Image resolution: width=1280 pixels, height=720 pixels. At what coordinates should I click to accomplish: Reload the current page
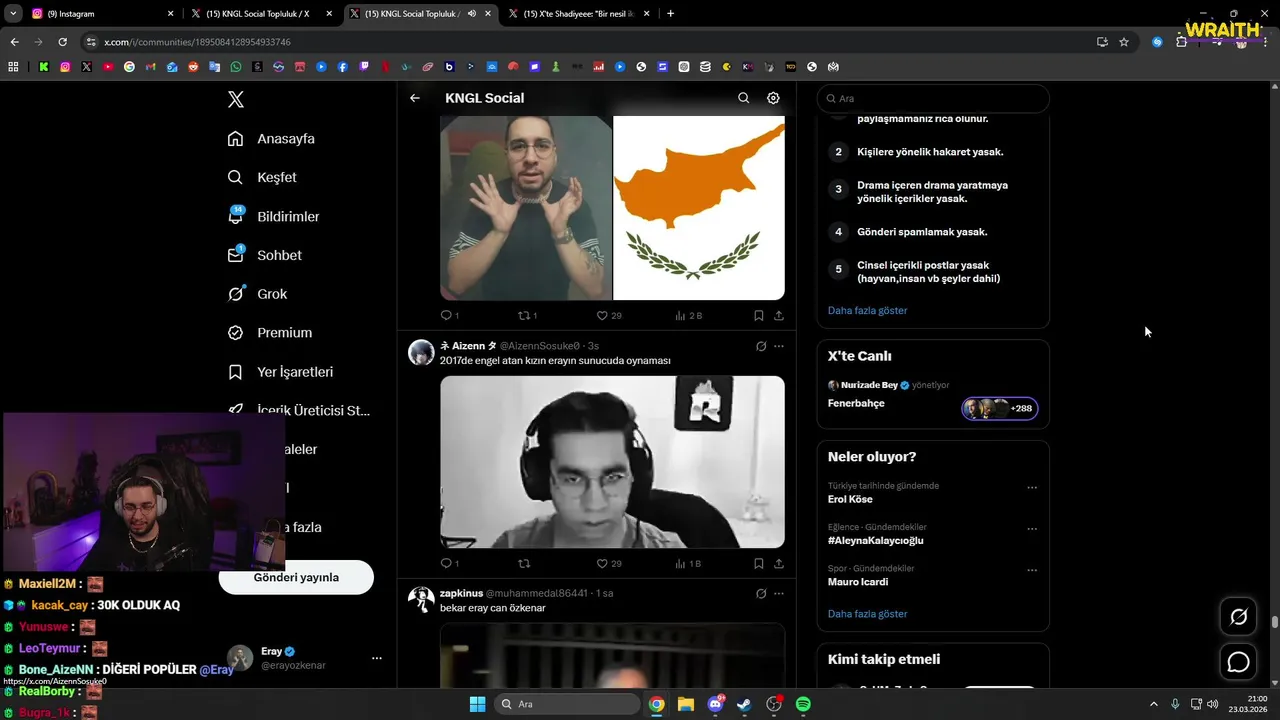[62, 42]
